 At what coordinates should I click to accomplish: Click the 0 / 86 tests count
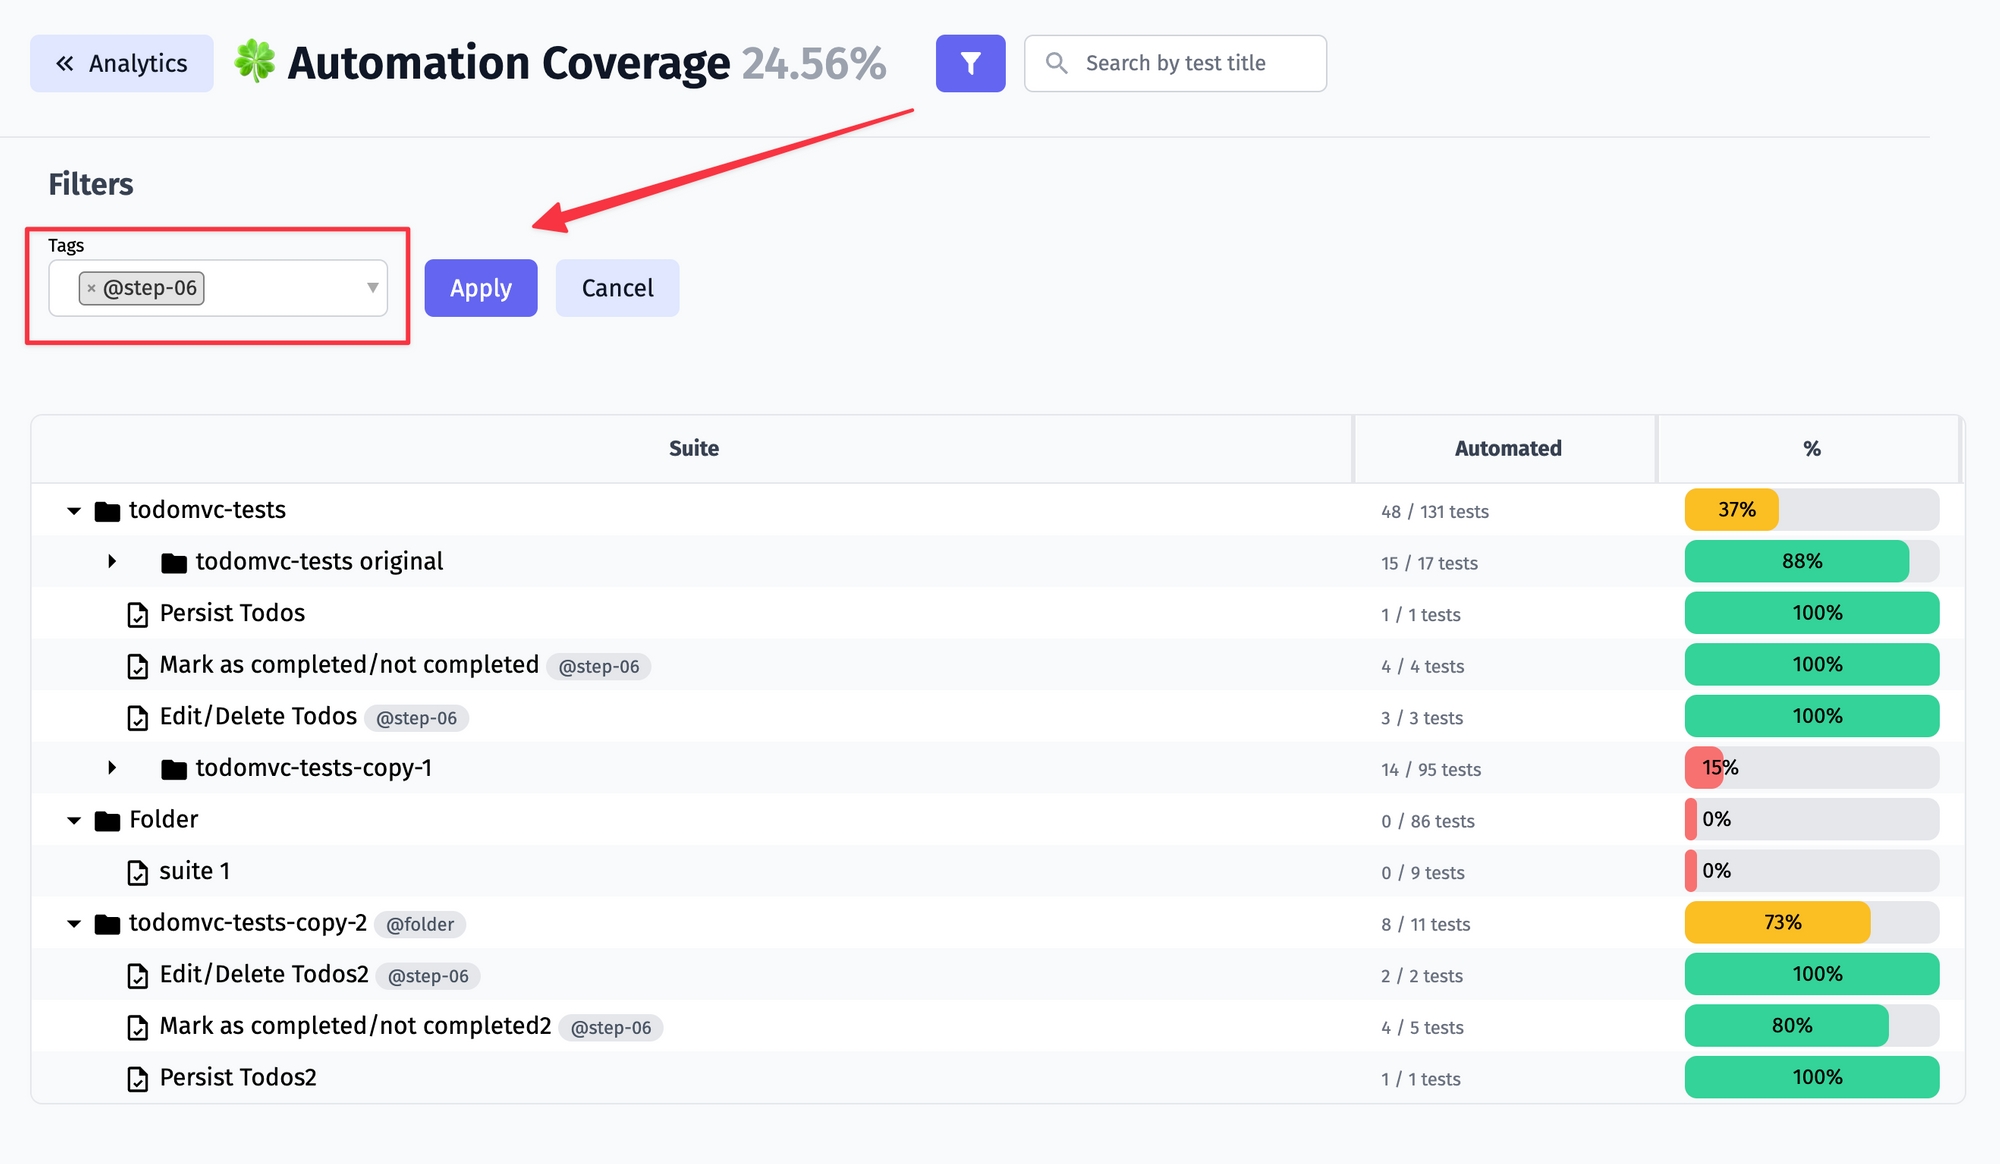(1428, 821)
